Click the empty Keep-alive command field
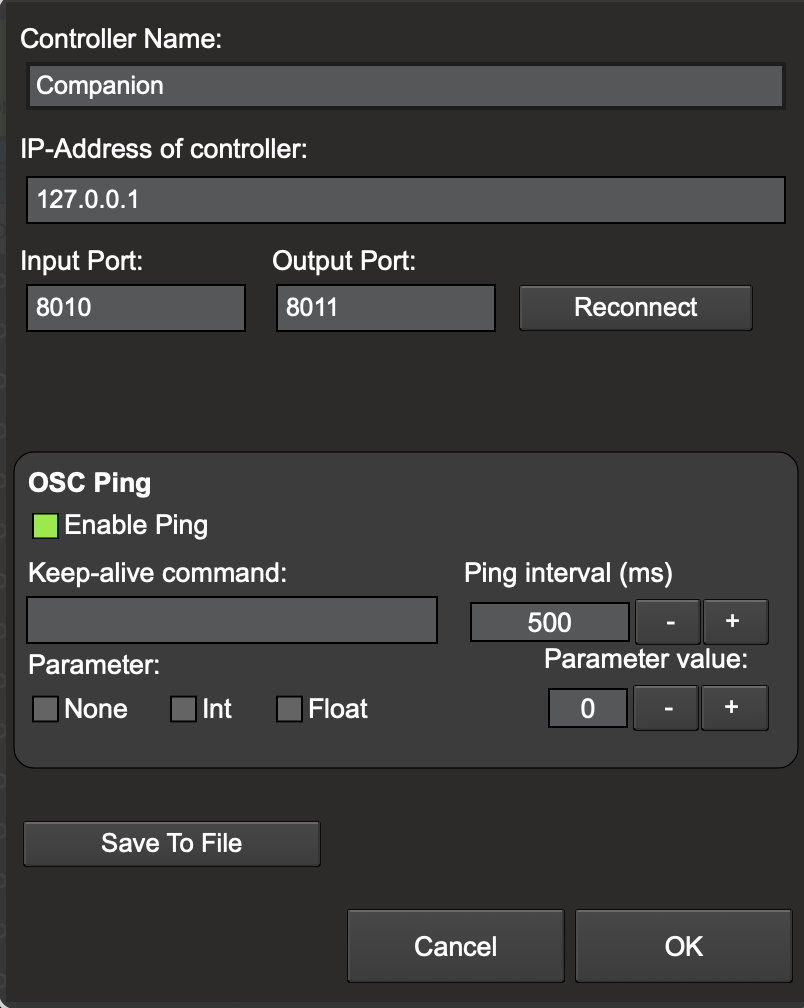The height and width of the screenshot is (1008, 804). 232,620
